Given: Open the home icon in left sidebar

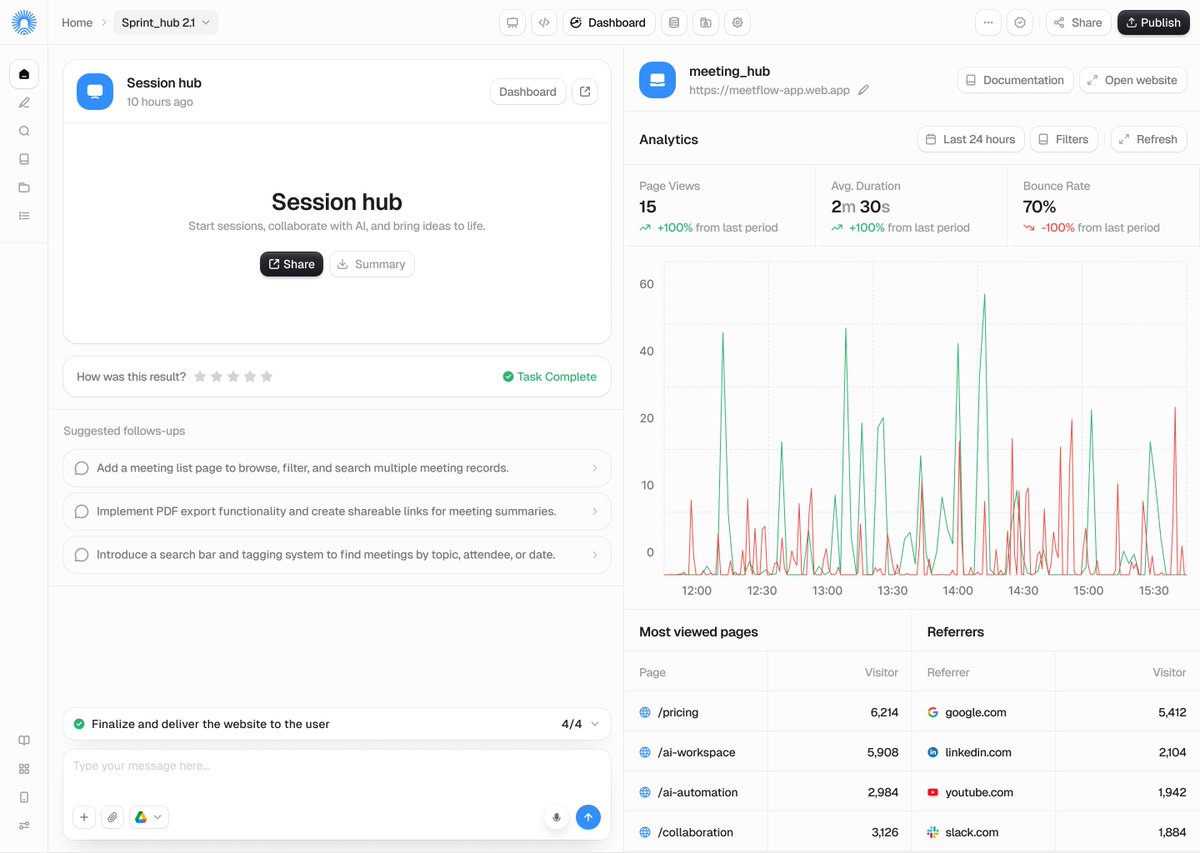Looking at the screenshot, I should (x=24, y=74).
